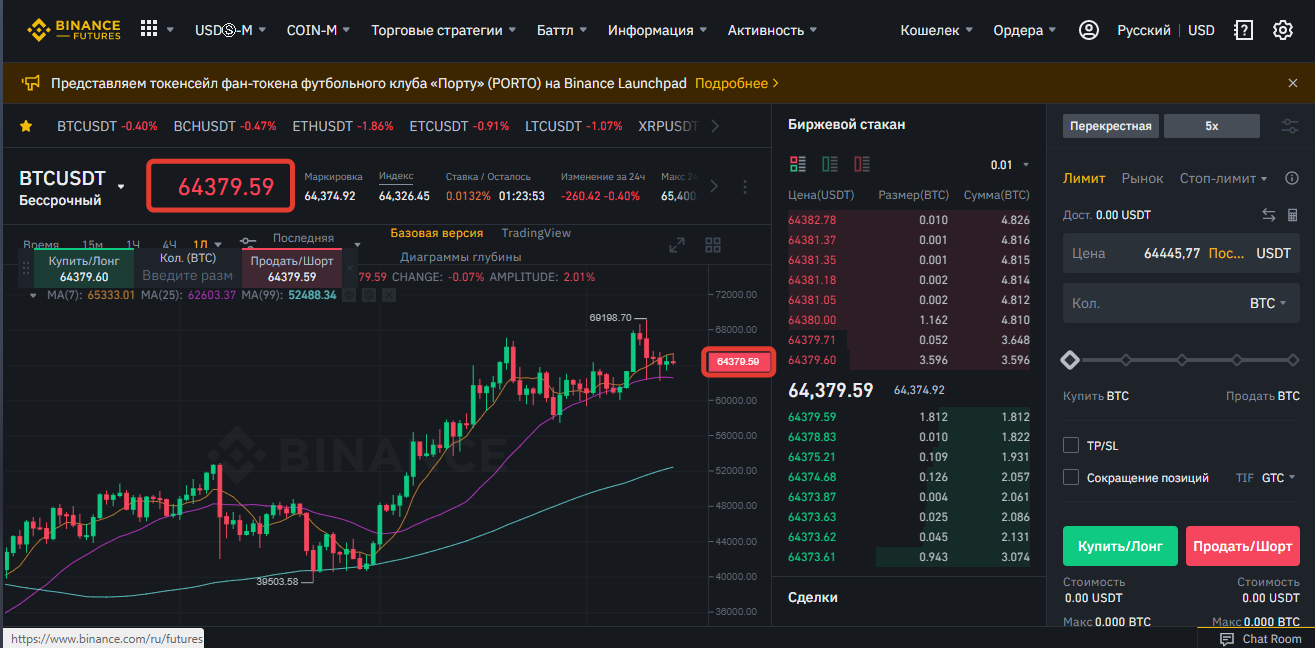Viewport: 1315px width, 648px height.
Task: Open the Подробнее link in banner
Action: click(736, 83)
